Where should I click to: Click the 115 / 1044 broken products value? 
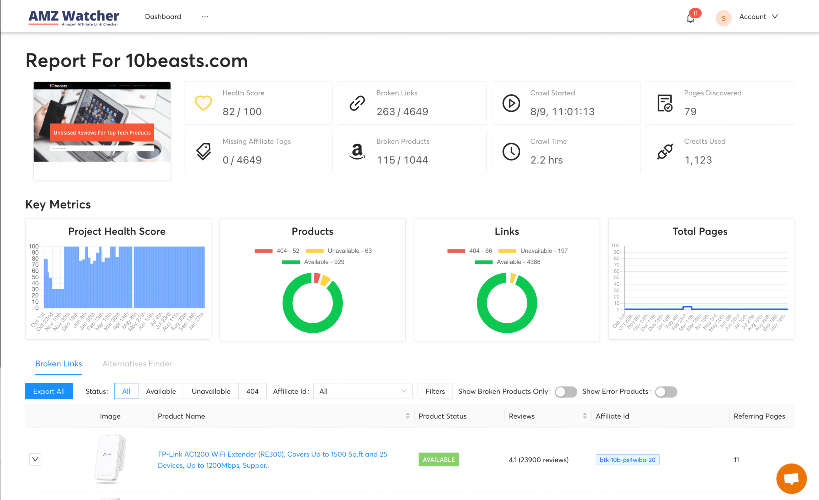[x=402, y=160]
